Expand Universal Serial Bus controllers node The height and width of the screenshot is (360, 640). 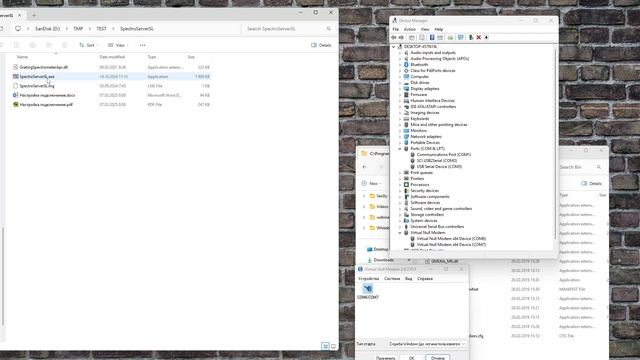point(400,227)
